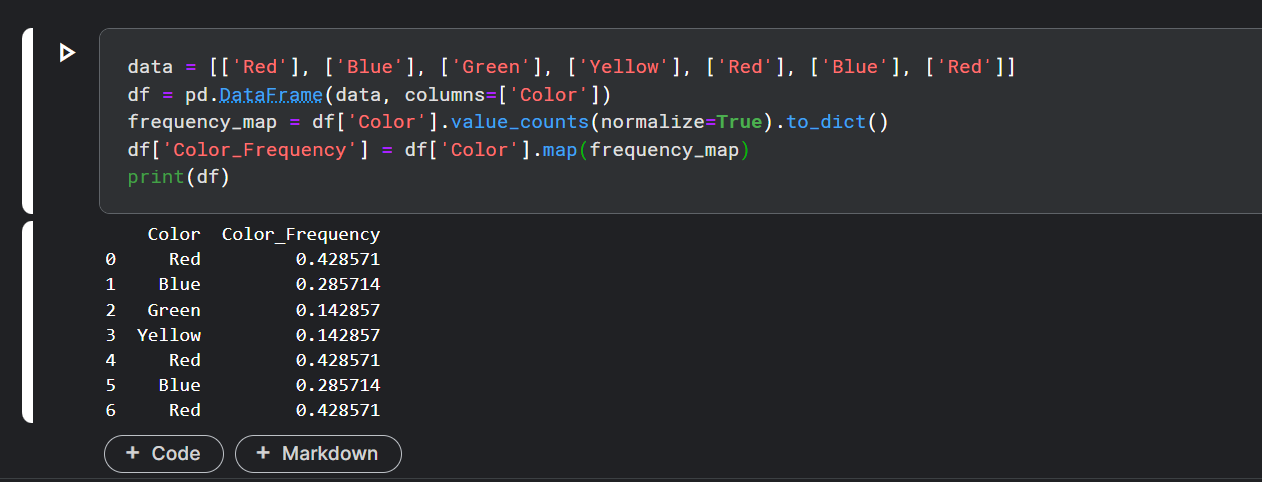Image resolution: width=1262 pixels, height=482 pixels.
Task: Collapse the code cell using its left bar
Action: (x=27, y=121)
